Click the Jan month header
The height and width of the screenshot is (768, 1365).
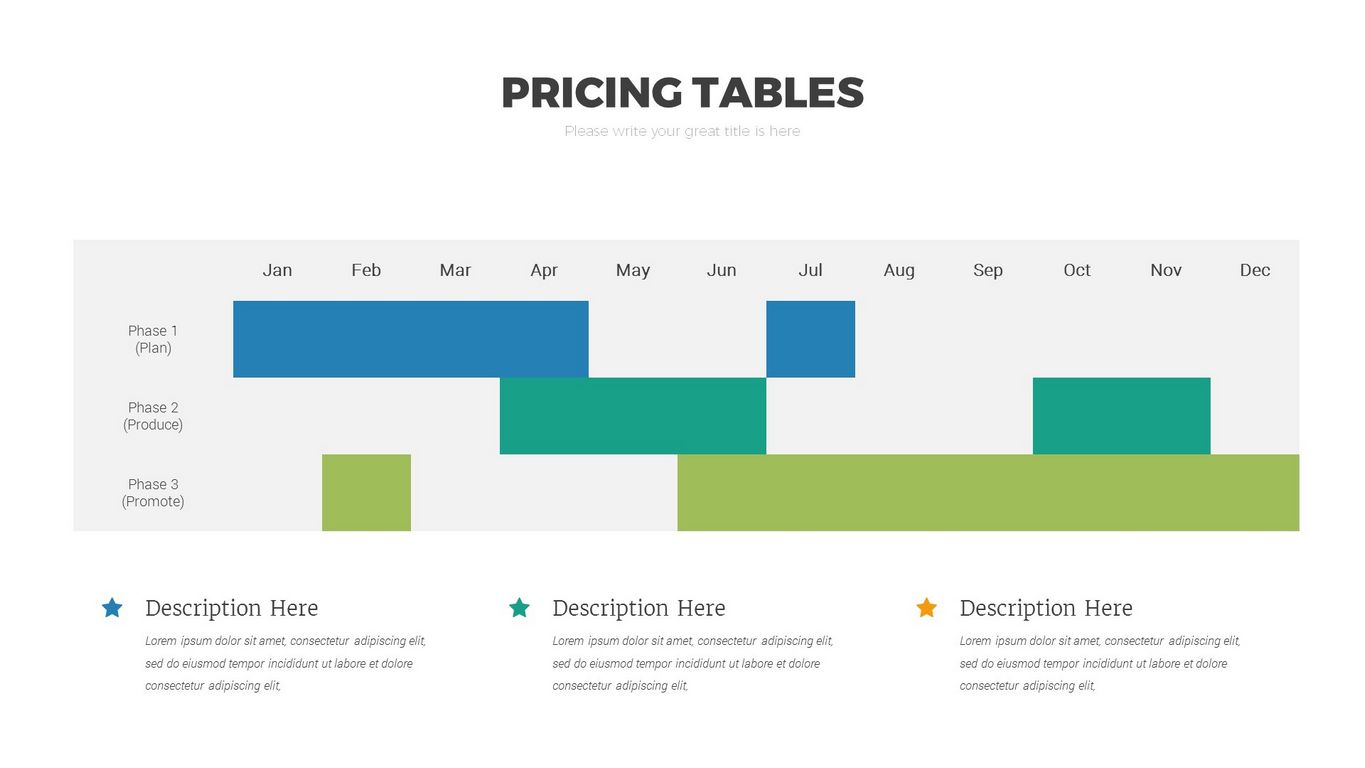[277, 270]
